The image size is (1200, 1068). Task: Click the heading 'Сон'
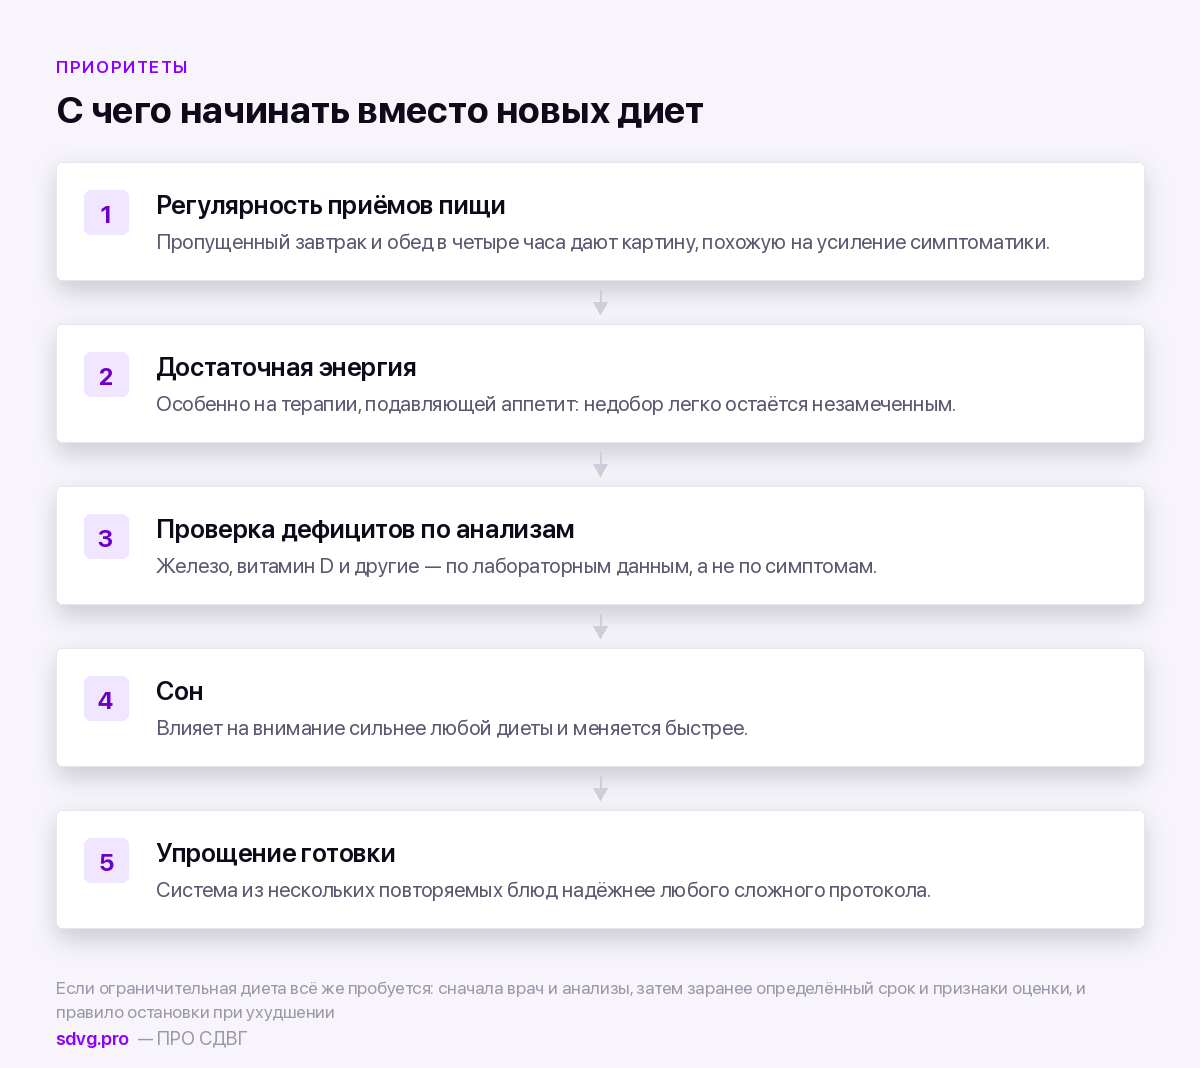(x=180, y=691)
